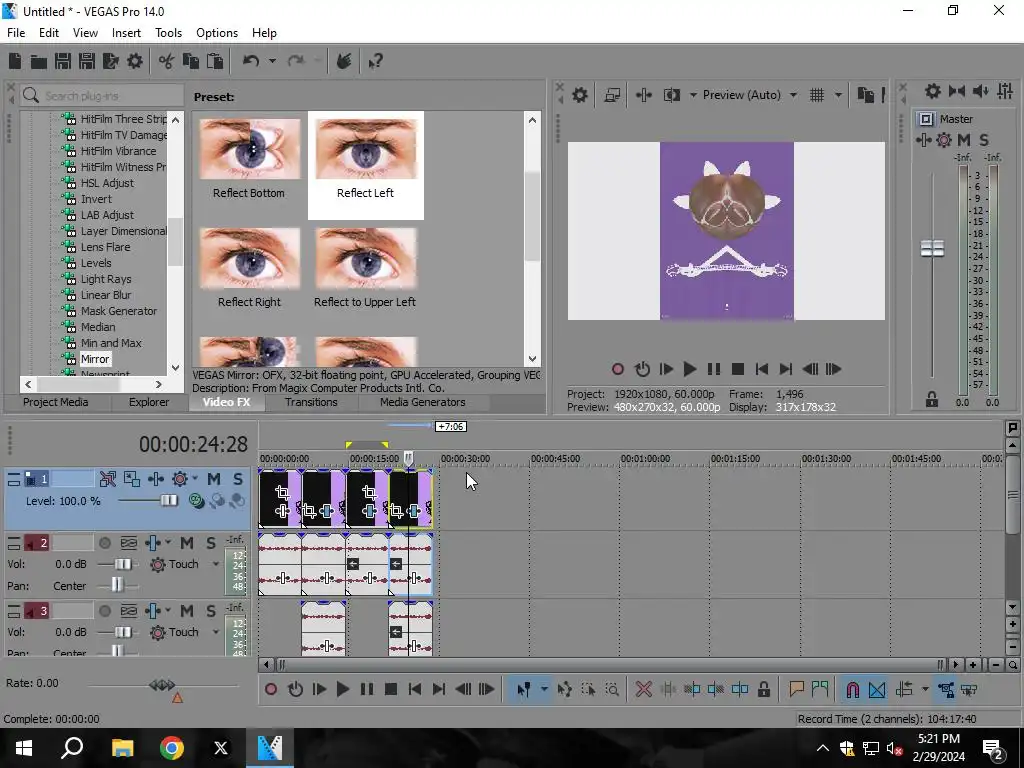Image resolution: width=1024 pixels, height=768 pixels.
Task: Mute video track 1 with M button
Action: coord(214,479)
